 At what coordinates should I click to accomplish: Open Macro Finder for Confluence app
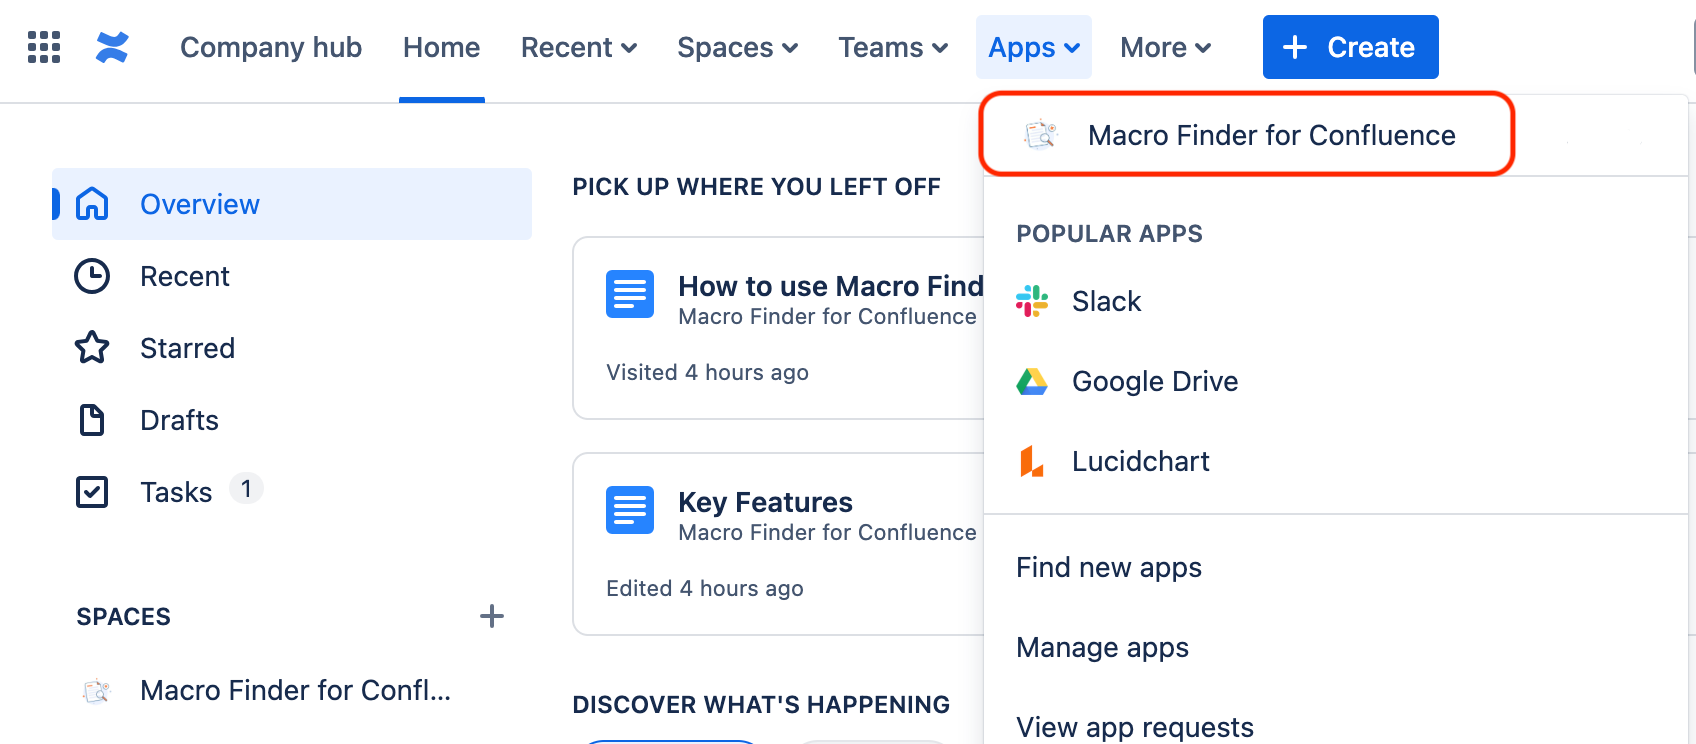pos(1247,135)
